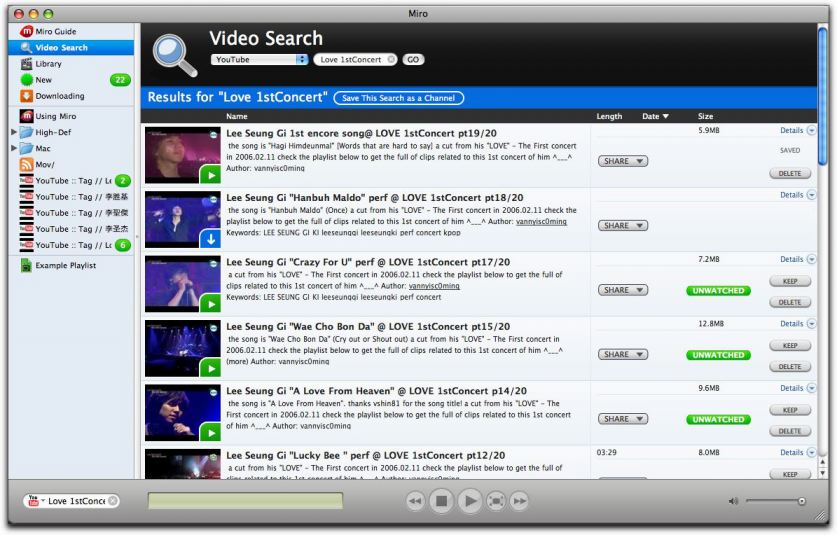Open the Mac folder icon
837x535 pixels.
coord(27,148)
